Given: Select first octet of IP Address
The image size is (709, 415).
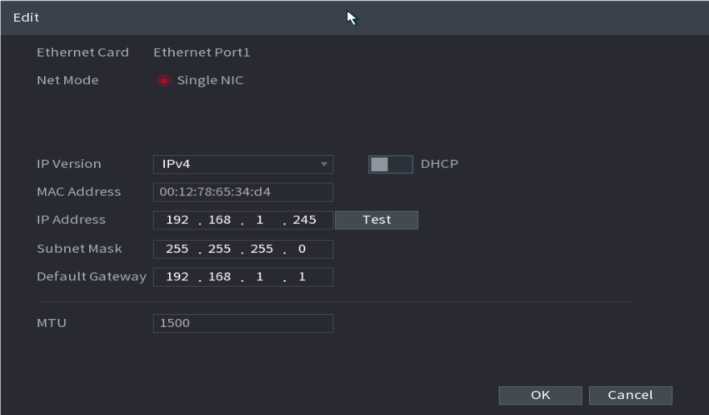Looking at the screenshot, I should [x=176, y=220].
